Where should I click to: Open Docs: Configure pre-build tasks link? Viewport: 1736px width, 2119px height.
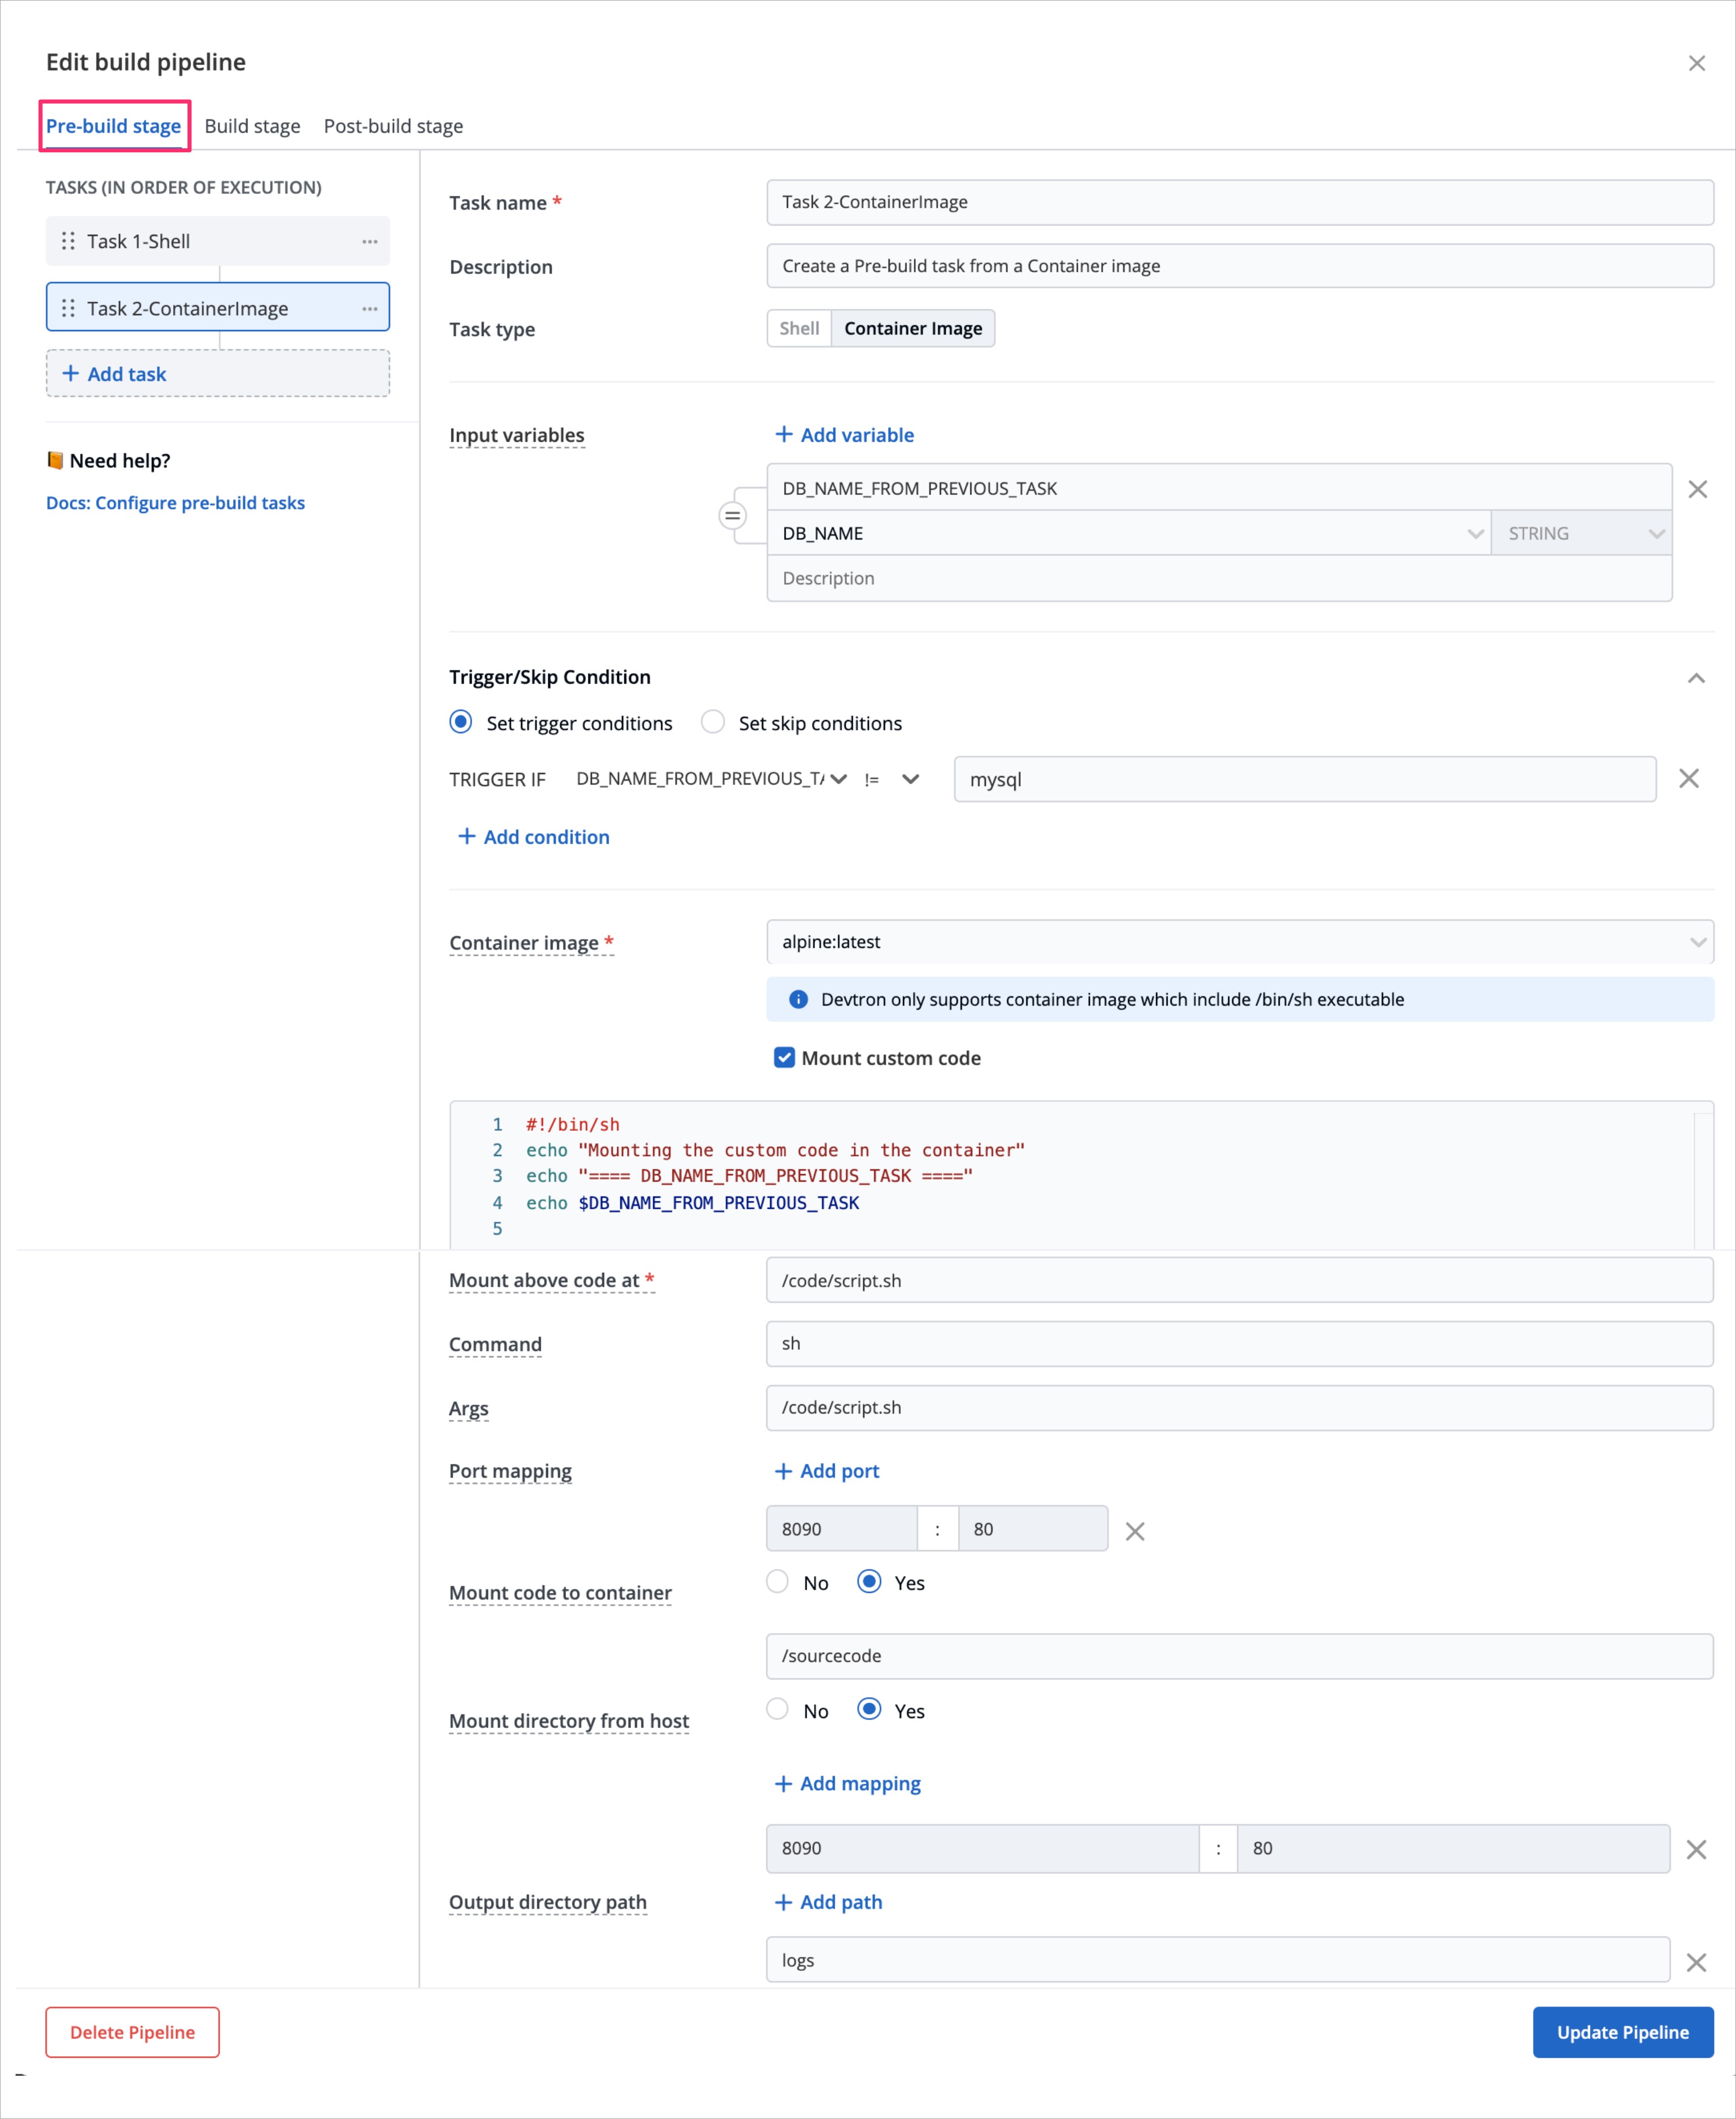pyautogui.click(x=175, y=503)
